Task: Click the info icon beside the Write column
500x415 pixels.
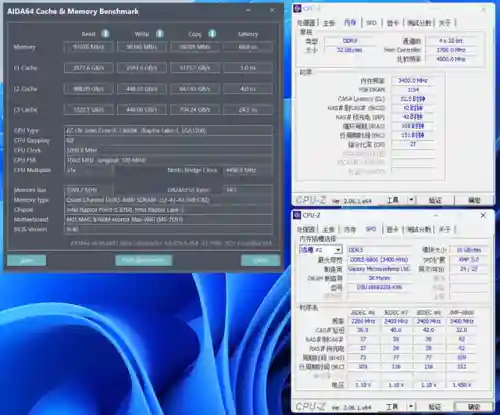Action: (x=160, y=34)
